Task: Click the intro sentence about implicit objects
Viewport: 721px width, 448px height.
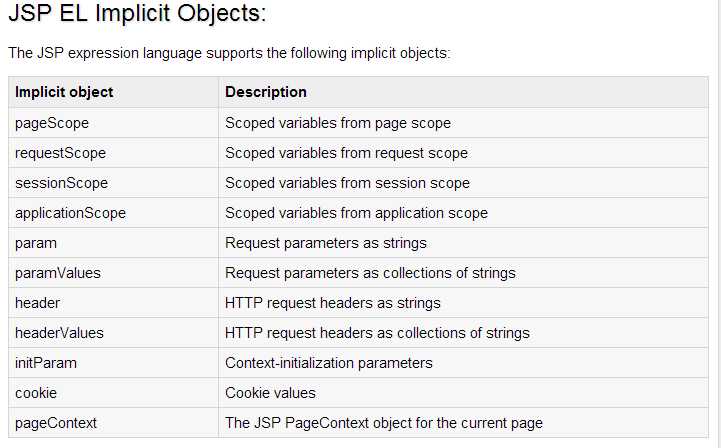Action: click(229, 52)
